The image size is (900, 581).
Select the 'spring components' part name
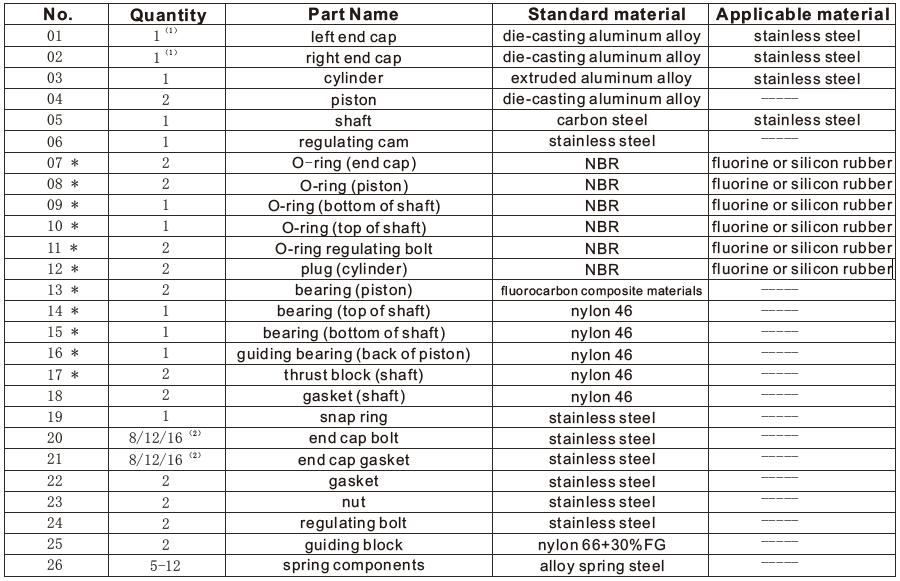click(353, 566)
